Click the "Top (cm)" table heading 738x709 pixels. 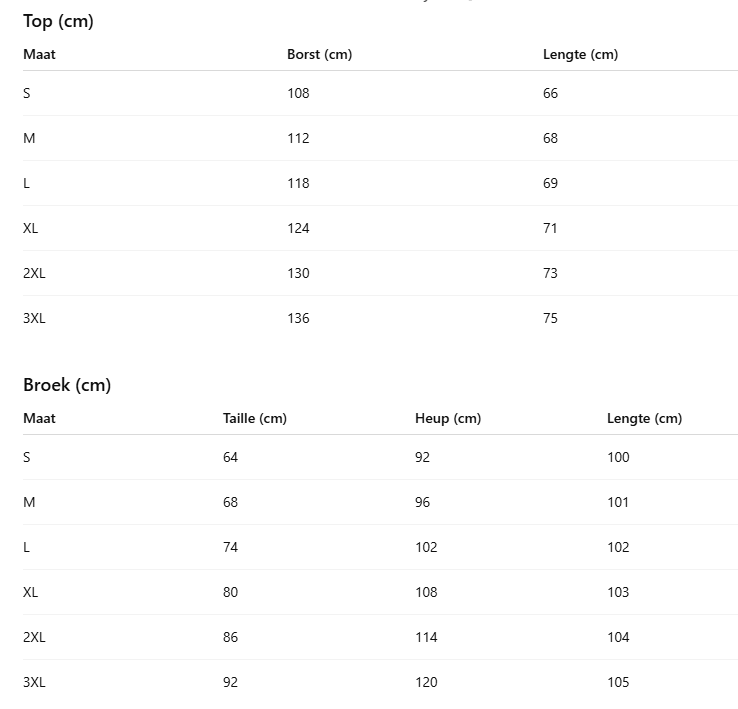[58, 21]
